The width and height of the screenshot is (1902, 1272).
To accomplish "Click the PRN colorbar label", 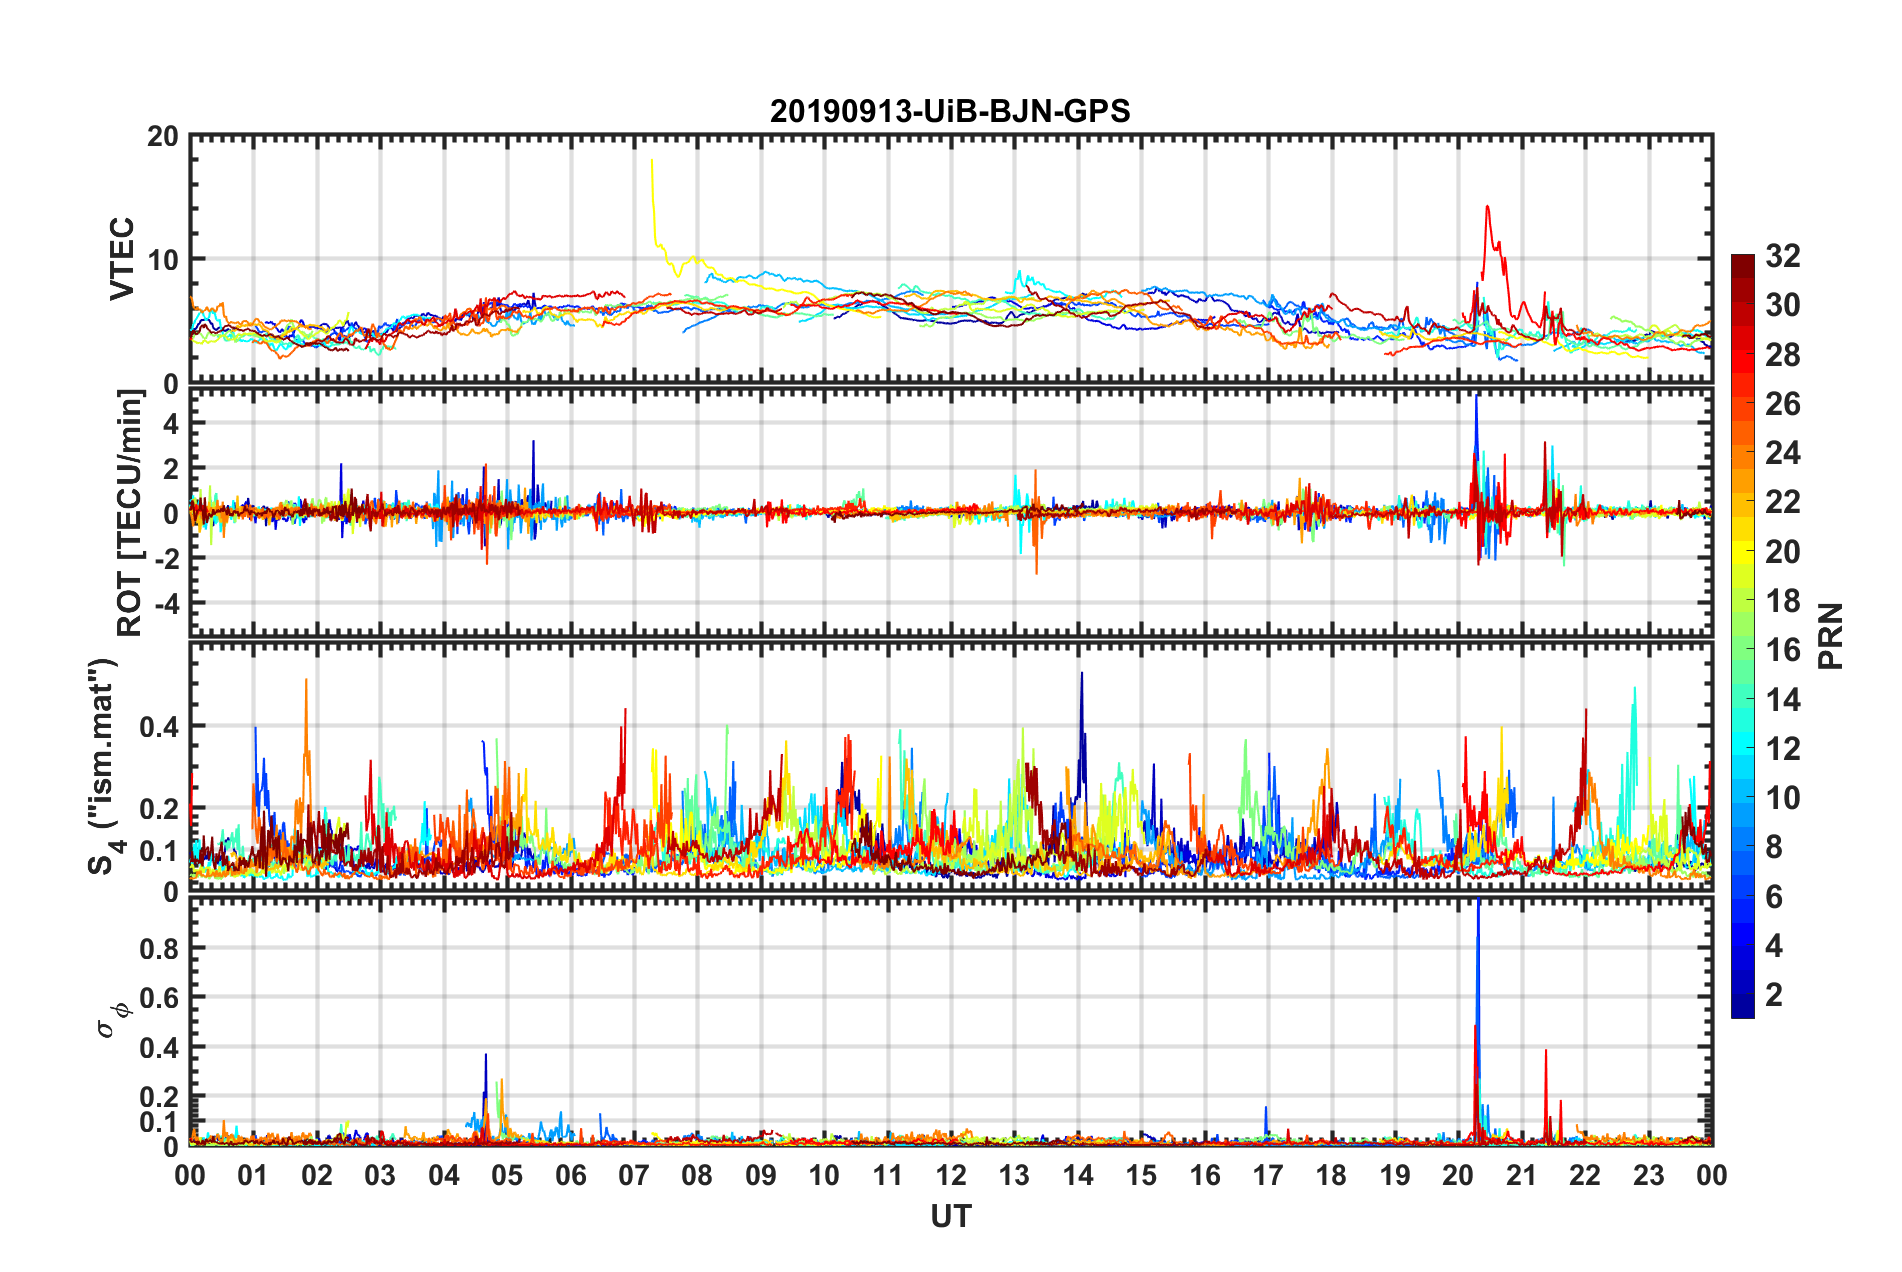I will (1830, 636).
